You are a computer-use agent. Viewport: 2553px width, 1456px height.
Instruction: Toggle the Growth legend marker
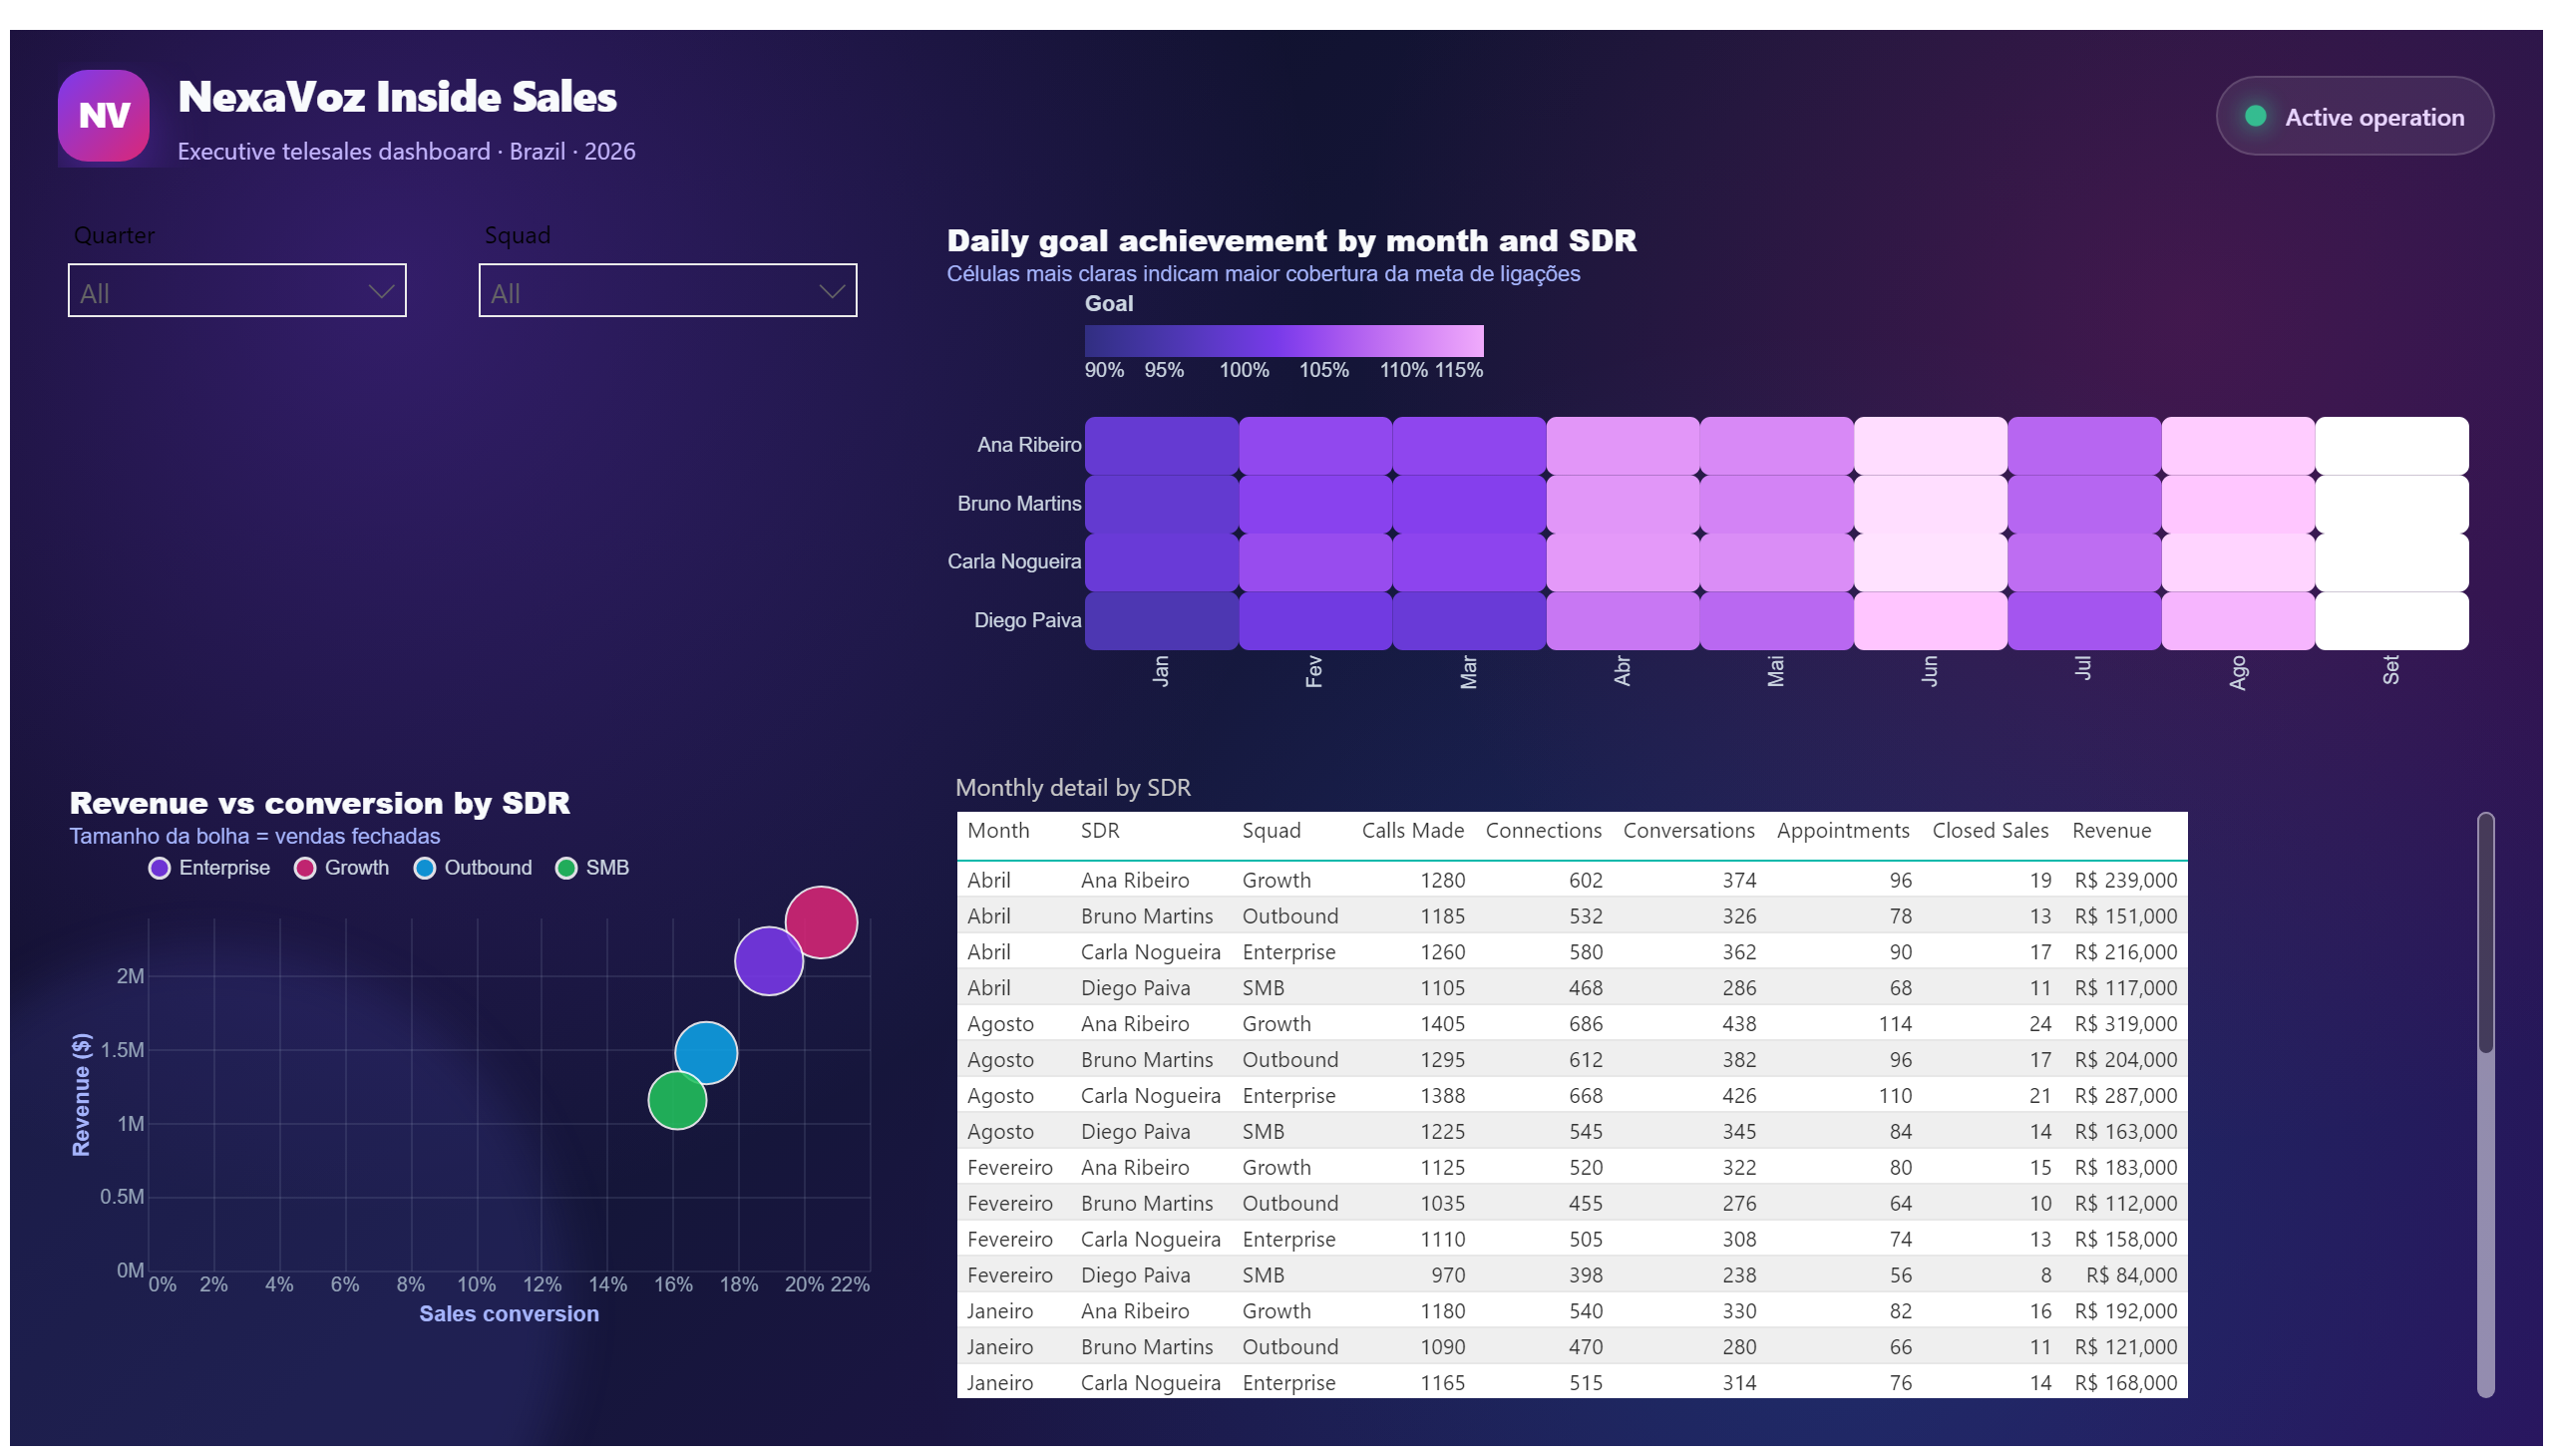pyautogui.click(x=305, y=869)
